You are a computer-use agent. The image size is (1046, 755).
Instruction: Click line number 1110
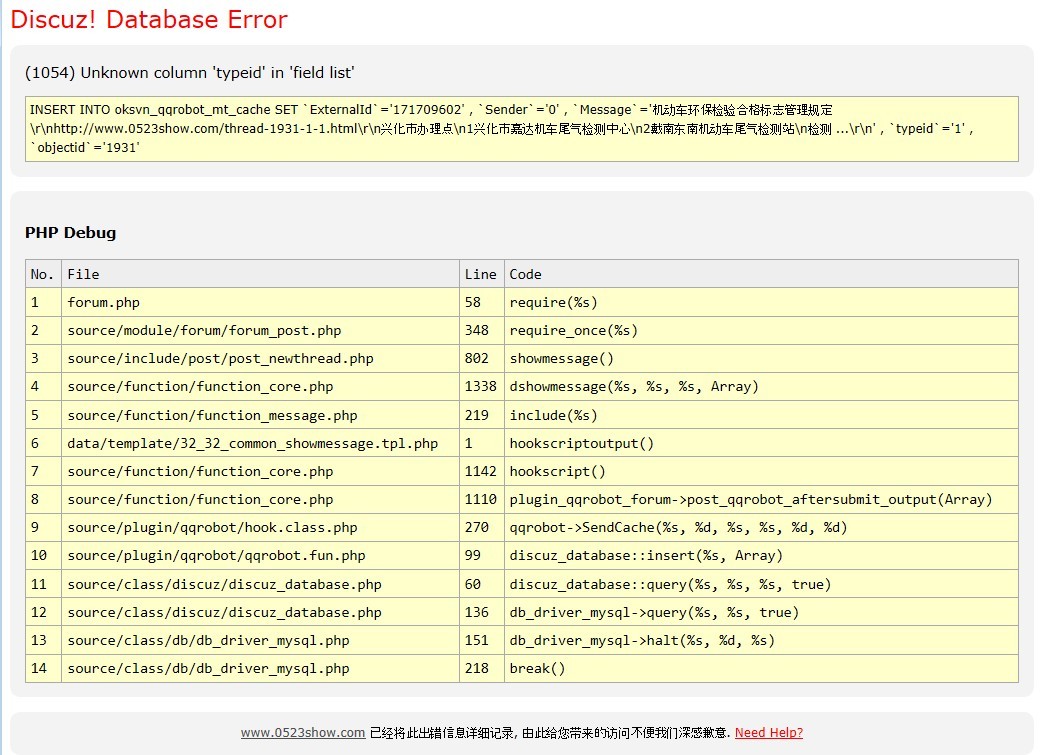(482, 499)
